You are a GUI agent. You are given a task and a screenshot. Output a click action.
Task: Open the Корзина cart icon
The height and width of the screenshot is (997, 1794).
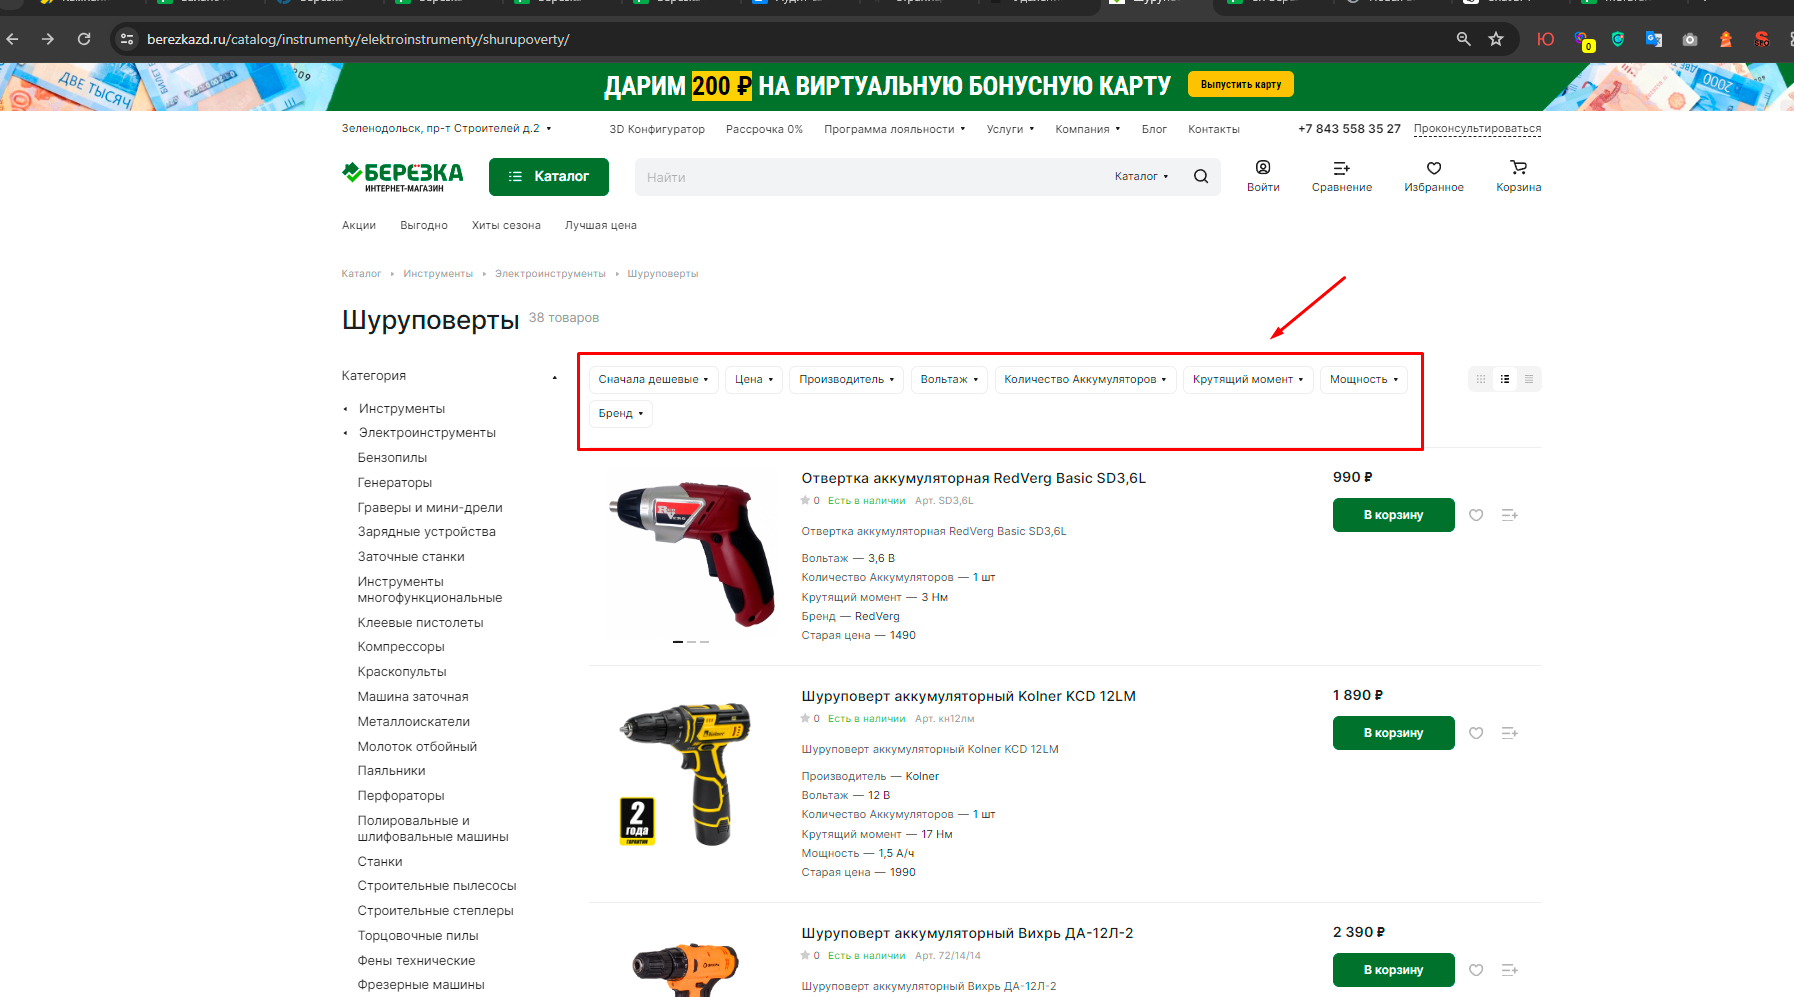coord(1519,168)
